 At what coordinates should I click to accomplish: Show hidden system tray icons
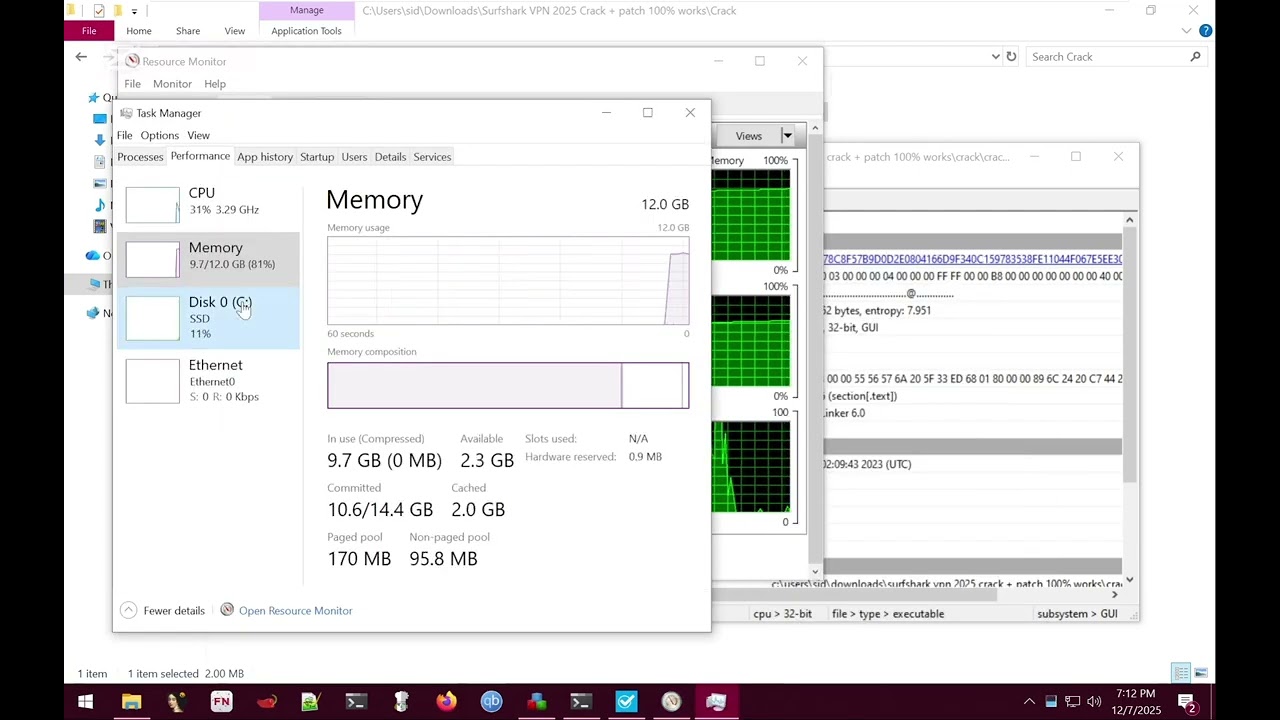click(x=1029, y=702)
